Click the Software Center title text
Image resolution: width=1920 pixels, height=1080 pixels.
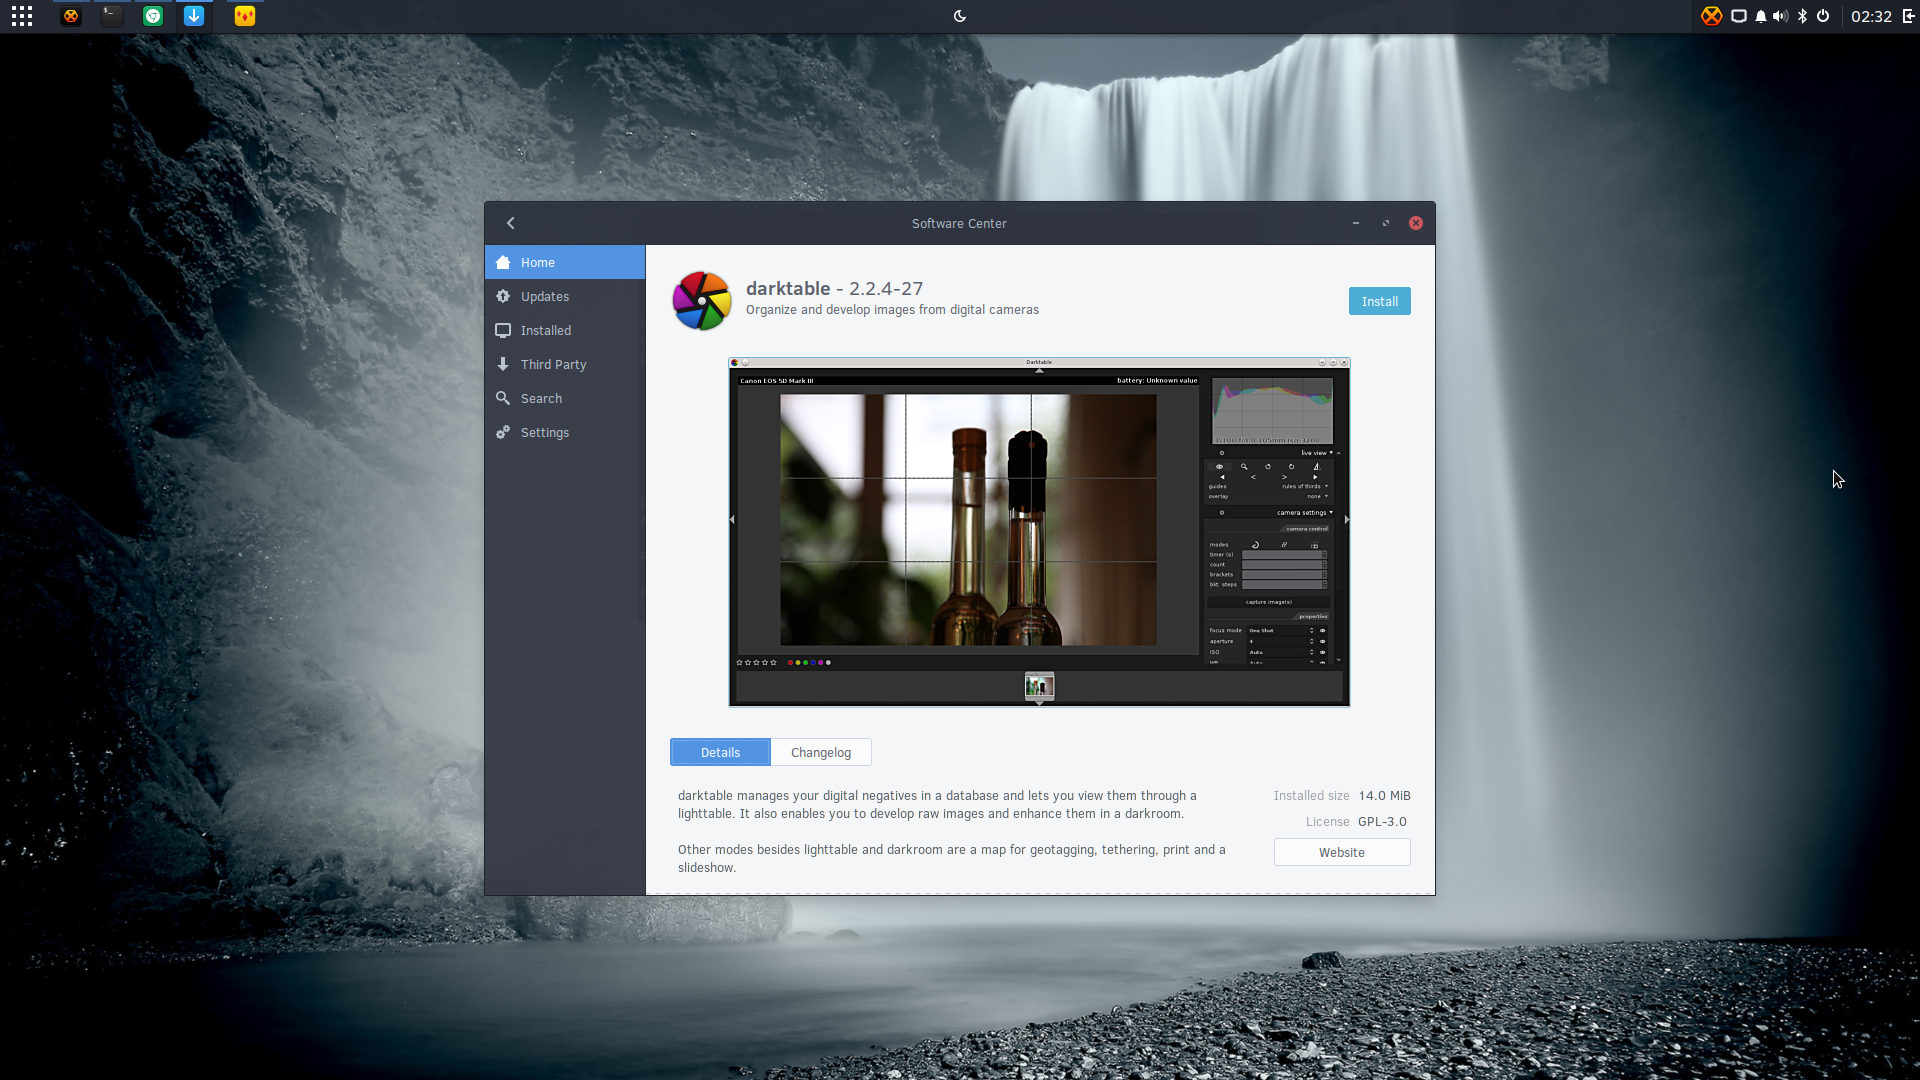coord(959,224)
